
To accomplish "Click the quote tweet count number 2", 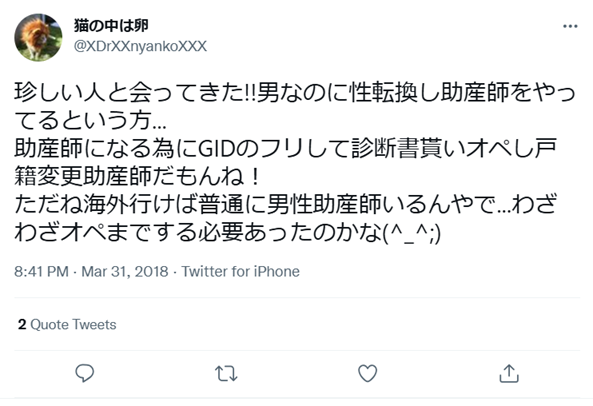I will 22,324.
